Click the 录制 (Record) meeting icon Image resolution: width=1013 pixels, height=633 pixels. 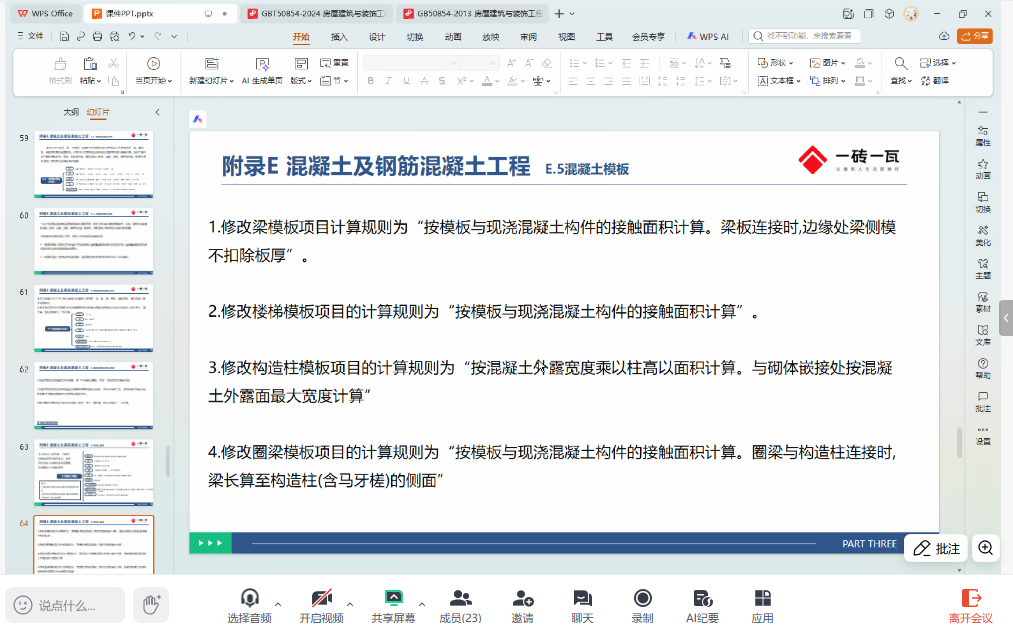pos(642,604)
